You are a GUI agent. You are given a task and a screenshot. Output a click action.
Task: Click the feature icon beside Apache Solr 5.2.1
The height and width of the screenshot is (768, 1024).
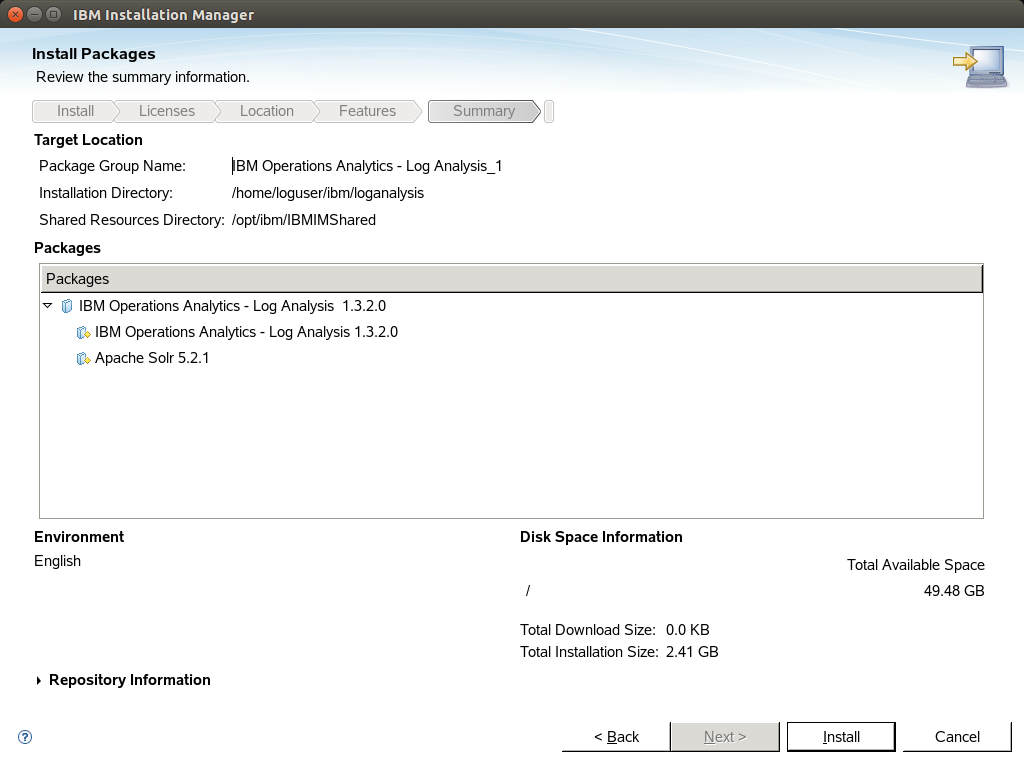(83, 359)
